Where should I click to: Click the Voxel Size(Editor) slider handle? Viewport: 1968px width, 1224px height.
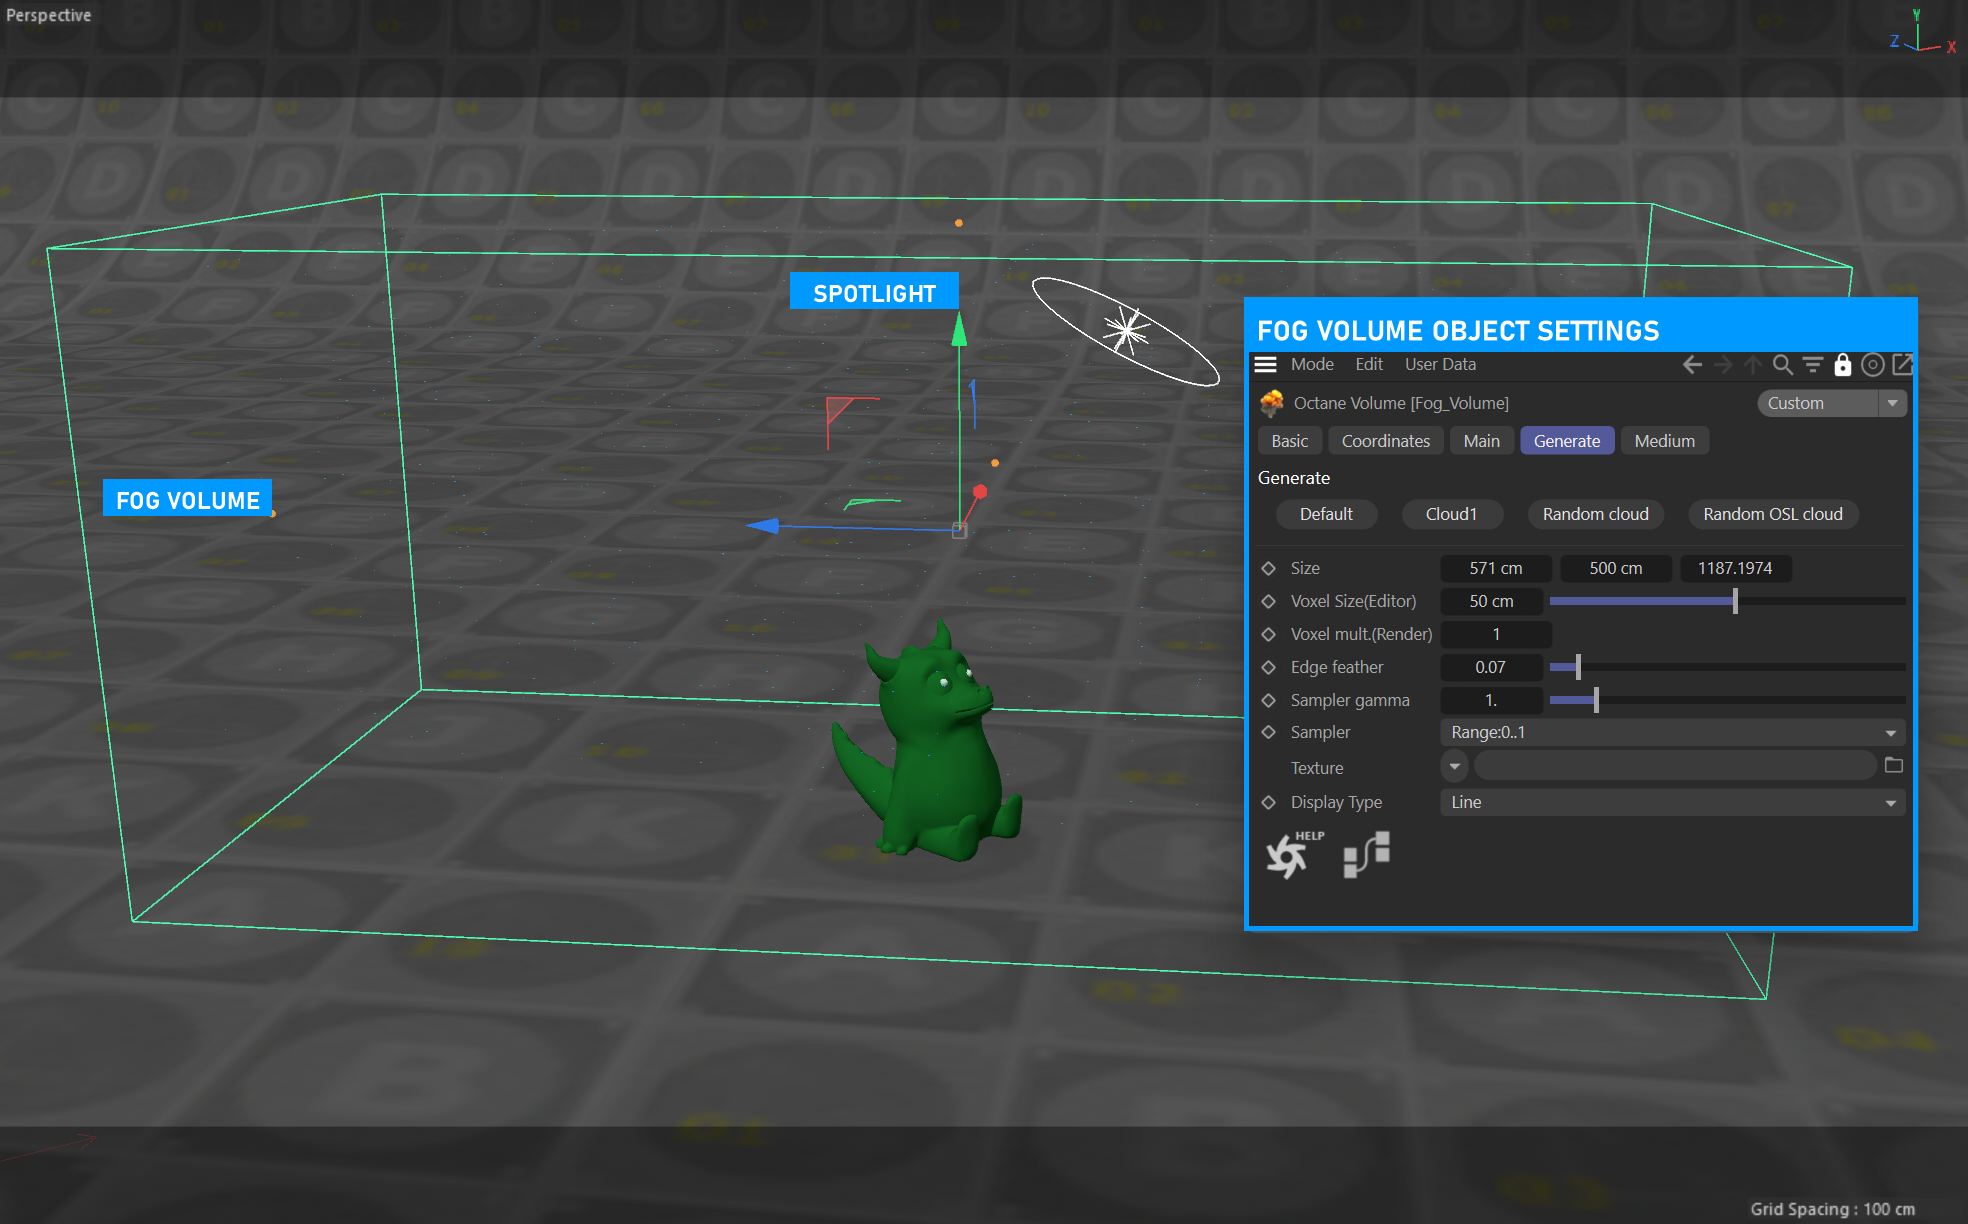pos(1735,601)
